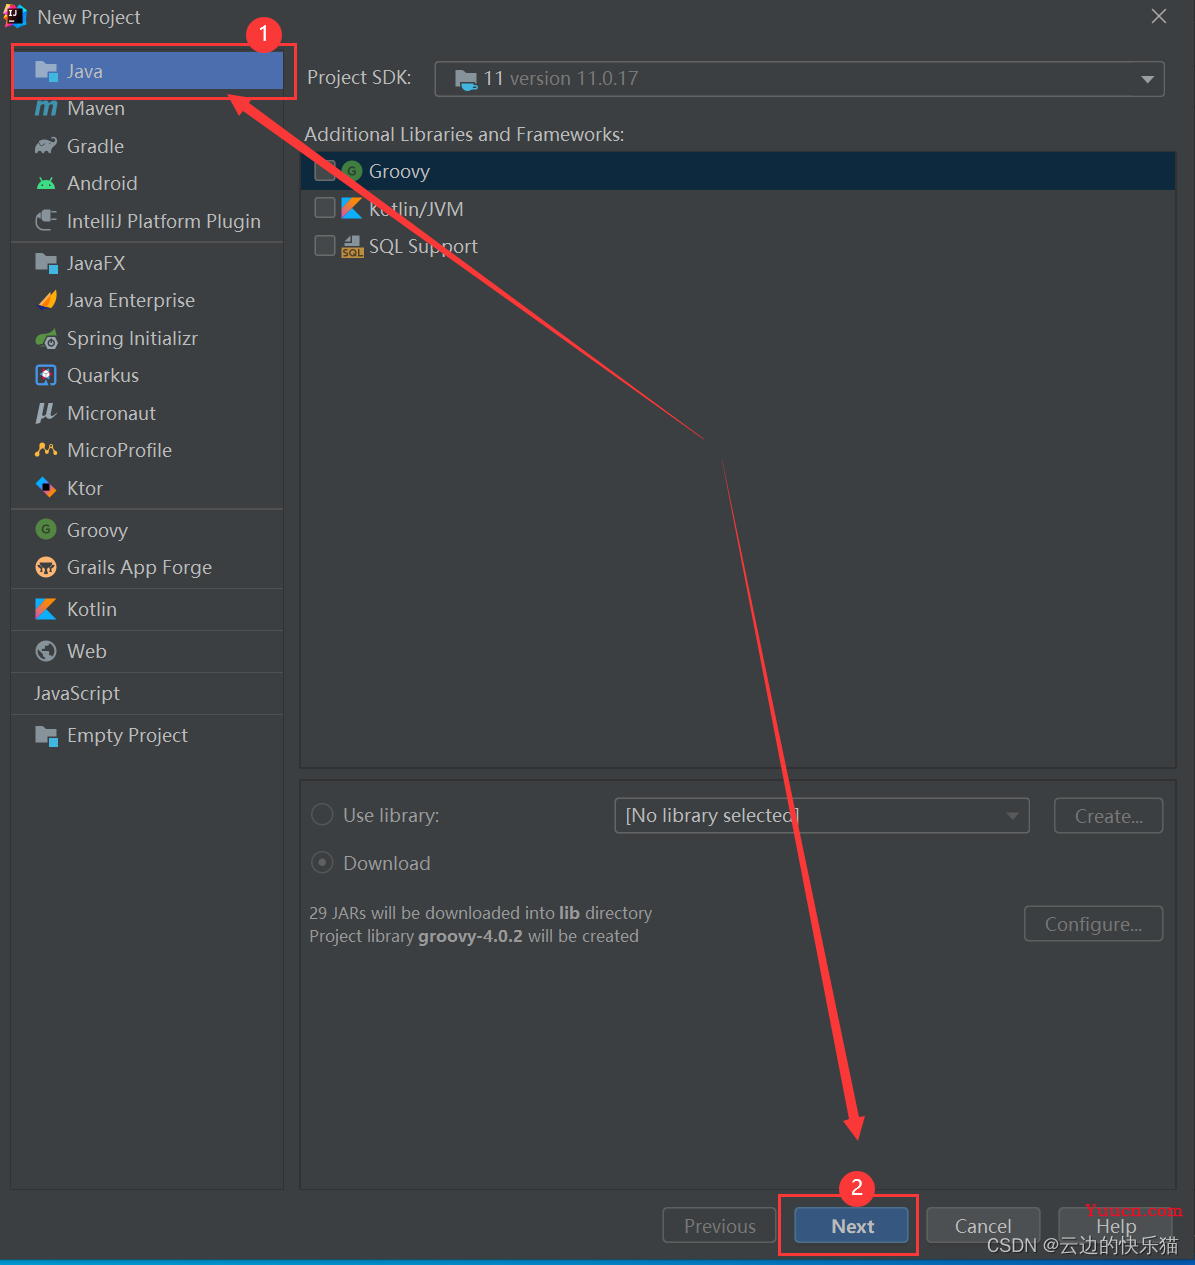
Task: Click the Spring Initializr leaf icon
Action: pos(46,339)
